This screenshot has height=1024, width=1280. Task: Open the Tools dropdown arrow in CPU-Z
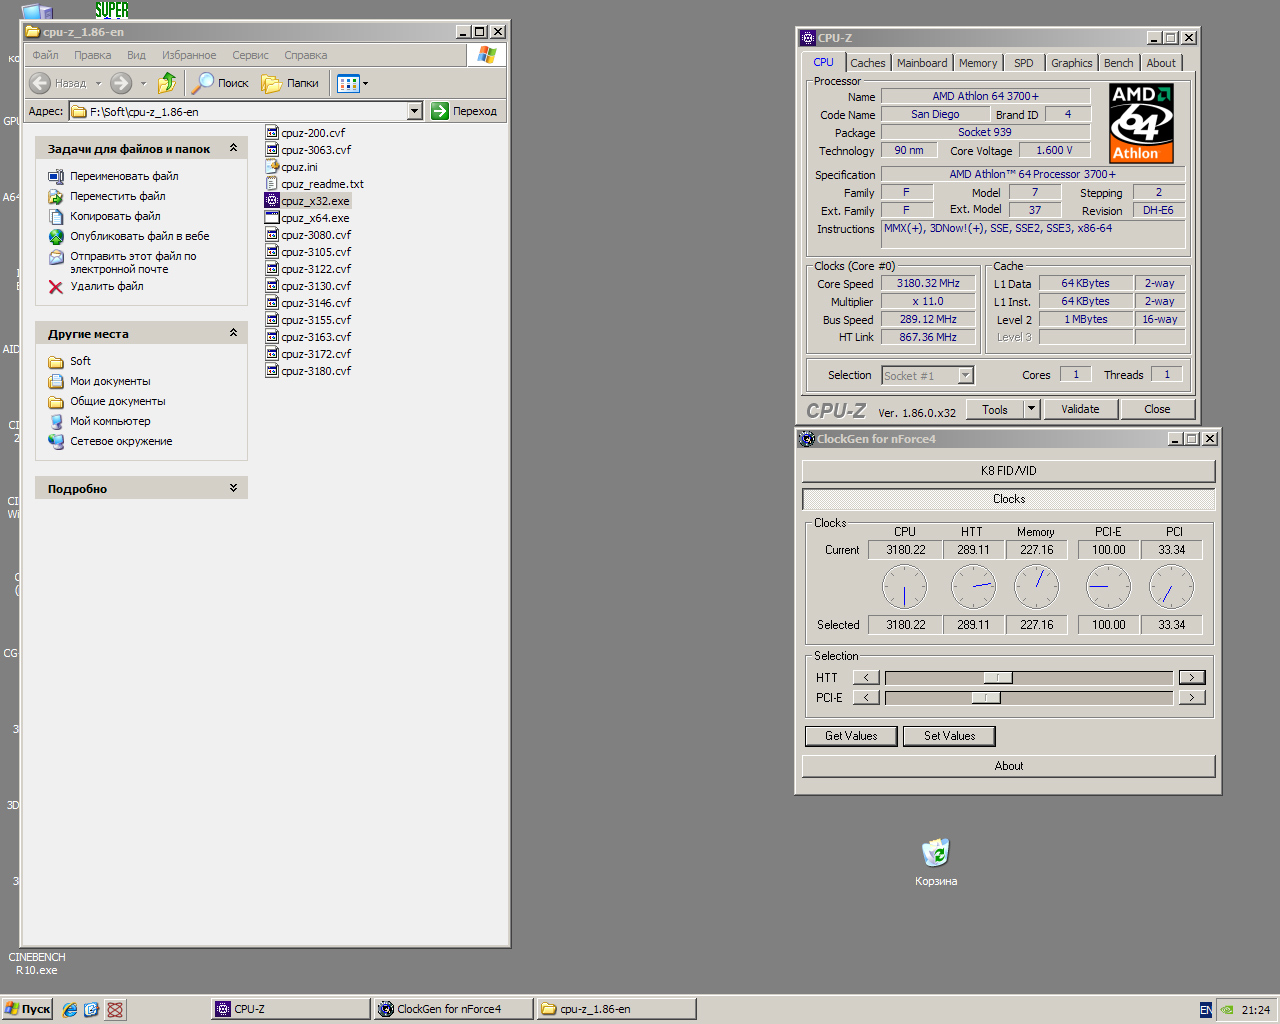pyautogui.click(x=1031, y=409)
